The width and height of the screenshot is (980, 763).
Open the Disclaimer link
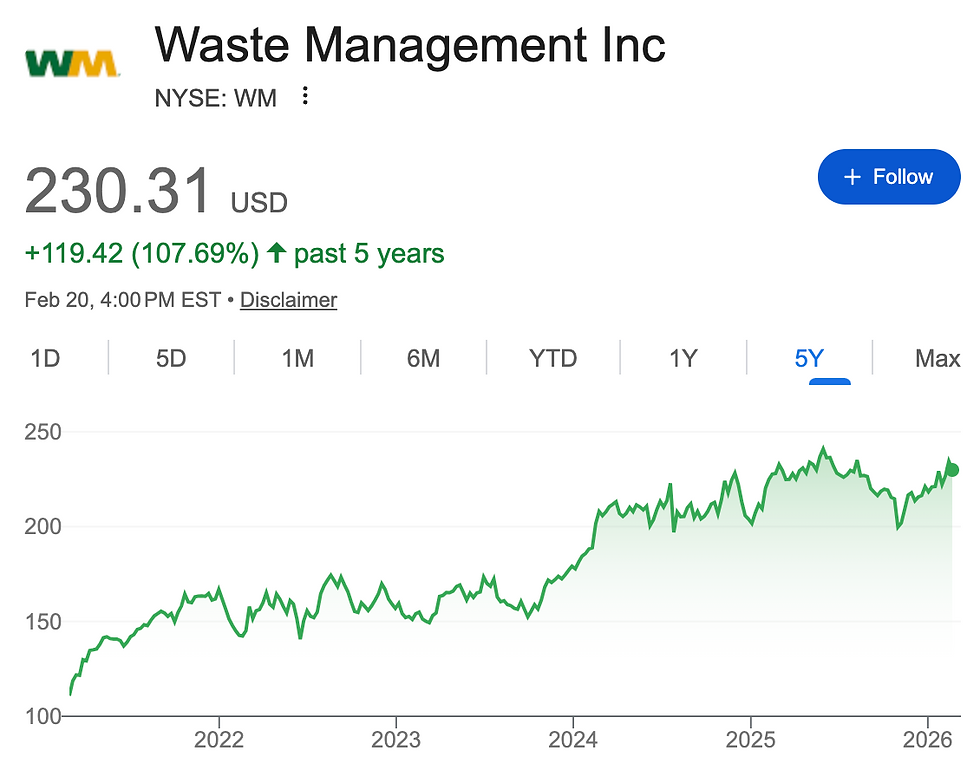(288, 300)
